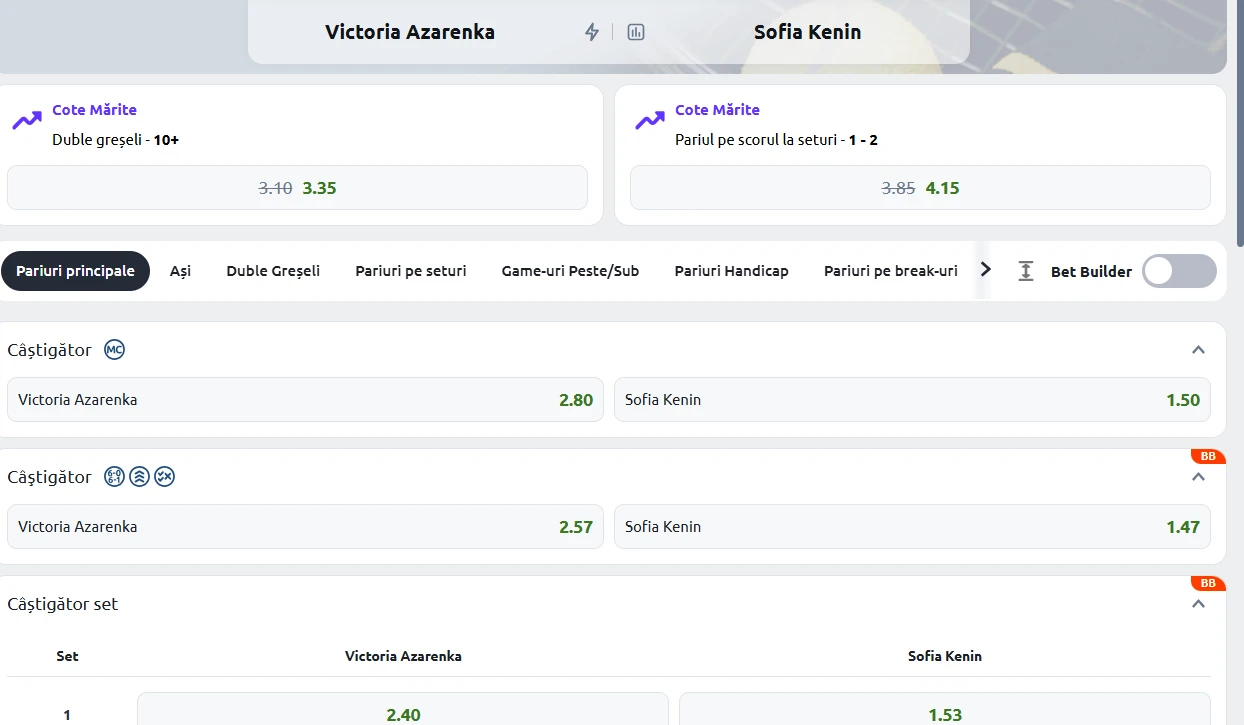1244x725 pixels.
Task: Pick boosted odds 4.15 for set score 1 - 2
Action: [x=920, y=188]
